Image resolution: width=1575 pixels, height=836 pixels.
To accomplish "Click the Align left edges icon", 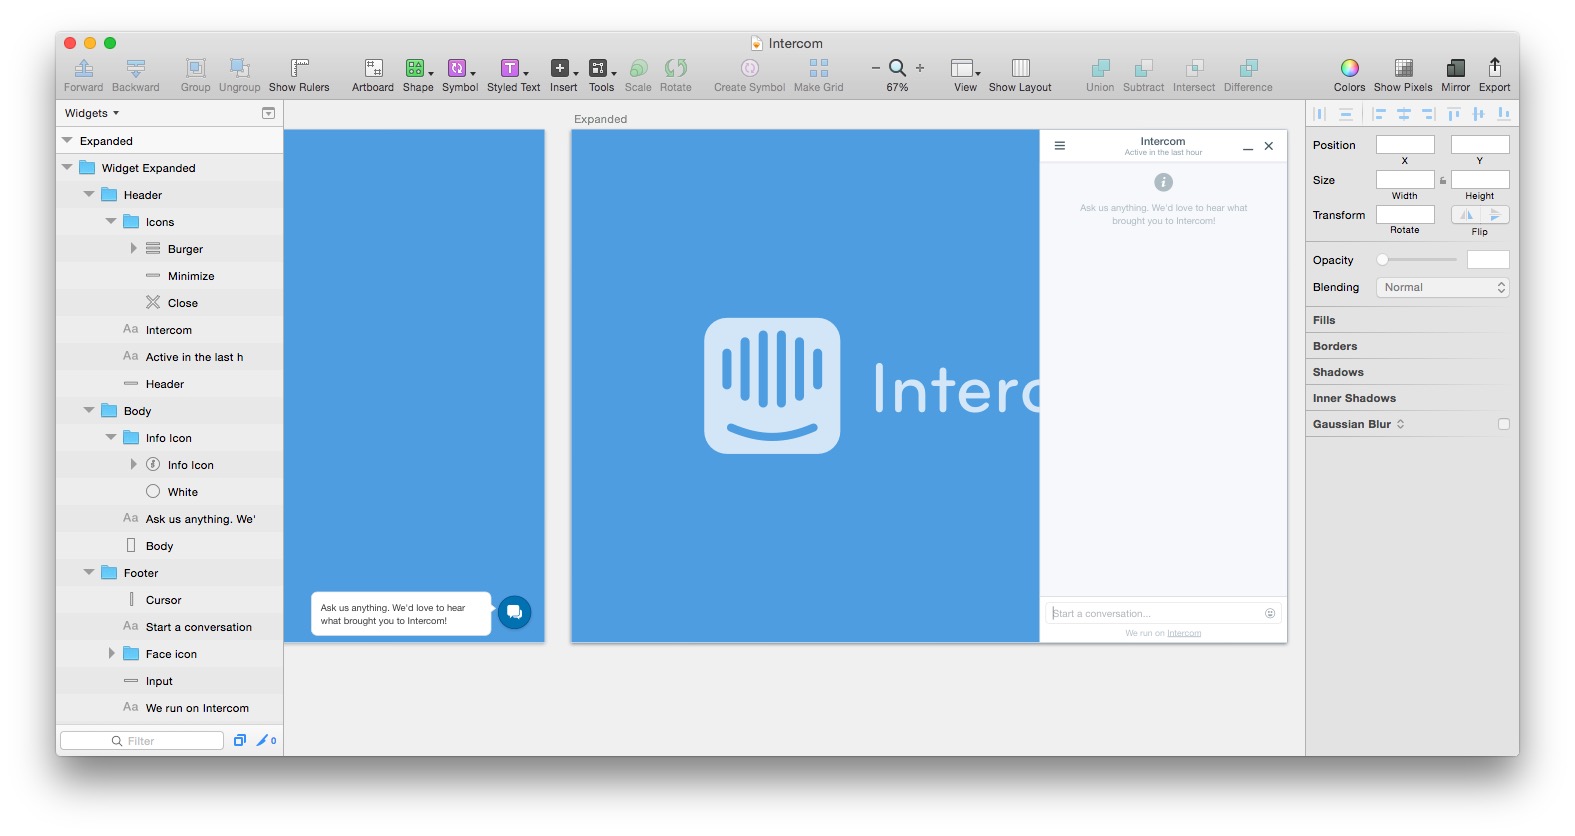I will [1379, 114].
